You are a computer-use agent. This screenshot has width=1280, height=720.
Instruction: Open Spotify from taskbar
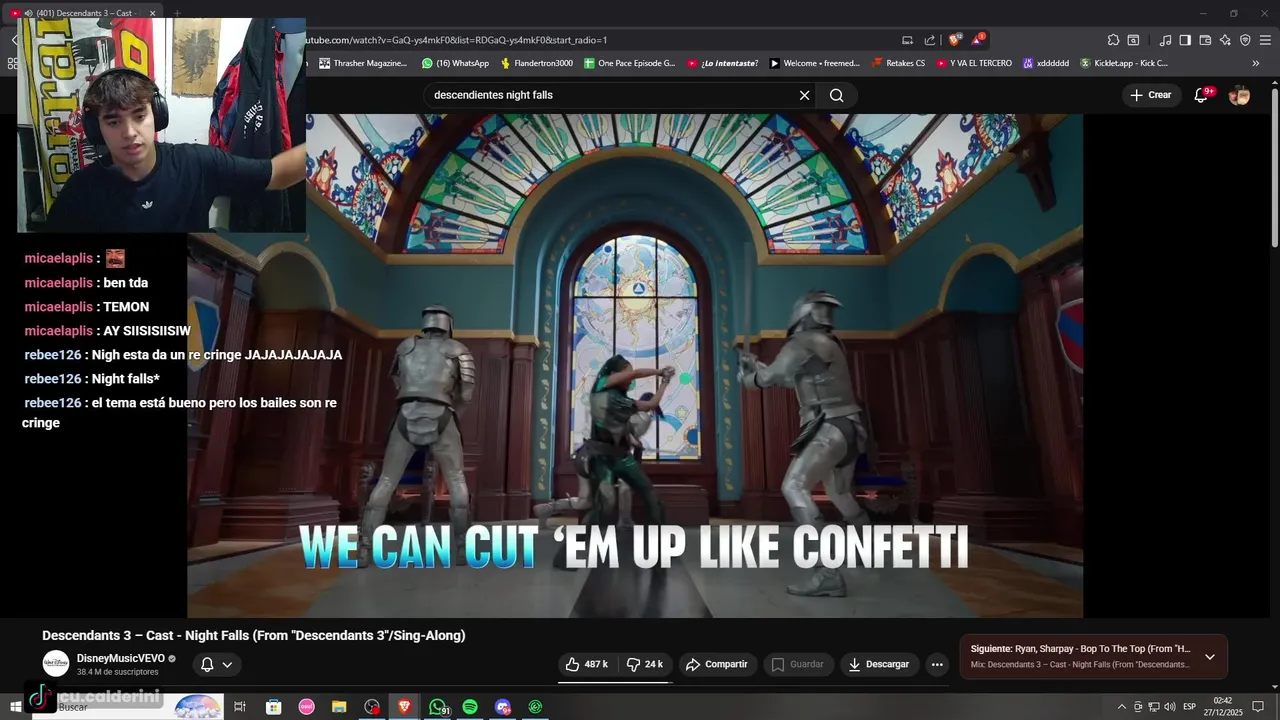[470, 707]
